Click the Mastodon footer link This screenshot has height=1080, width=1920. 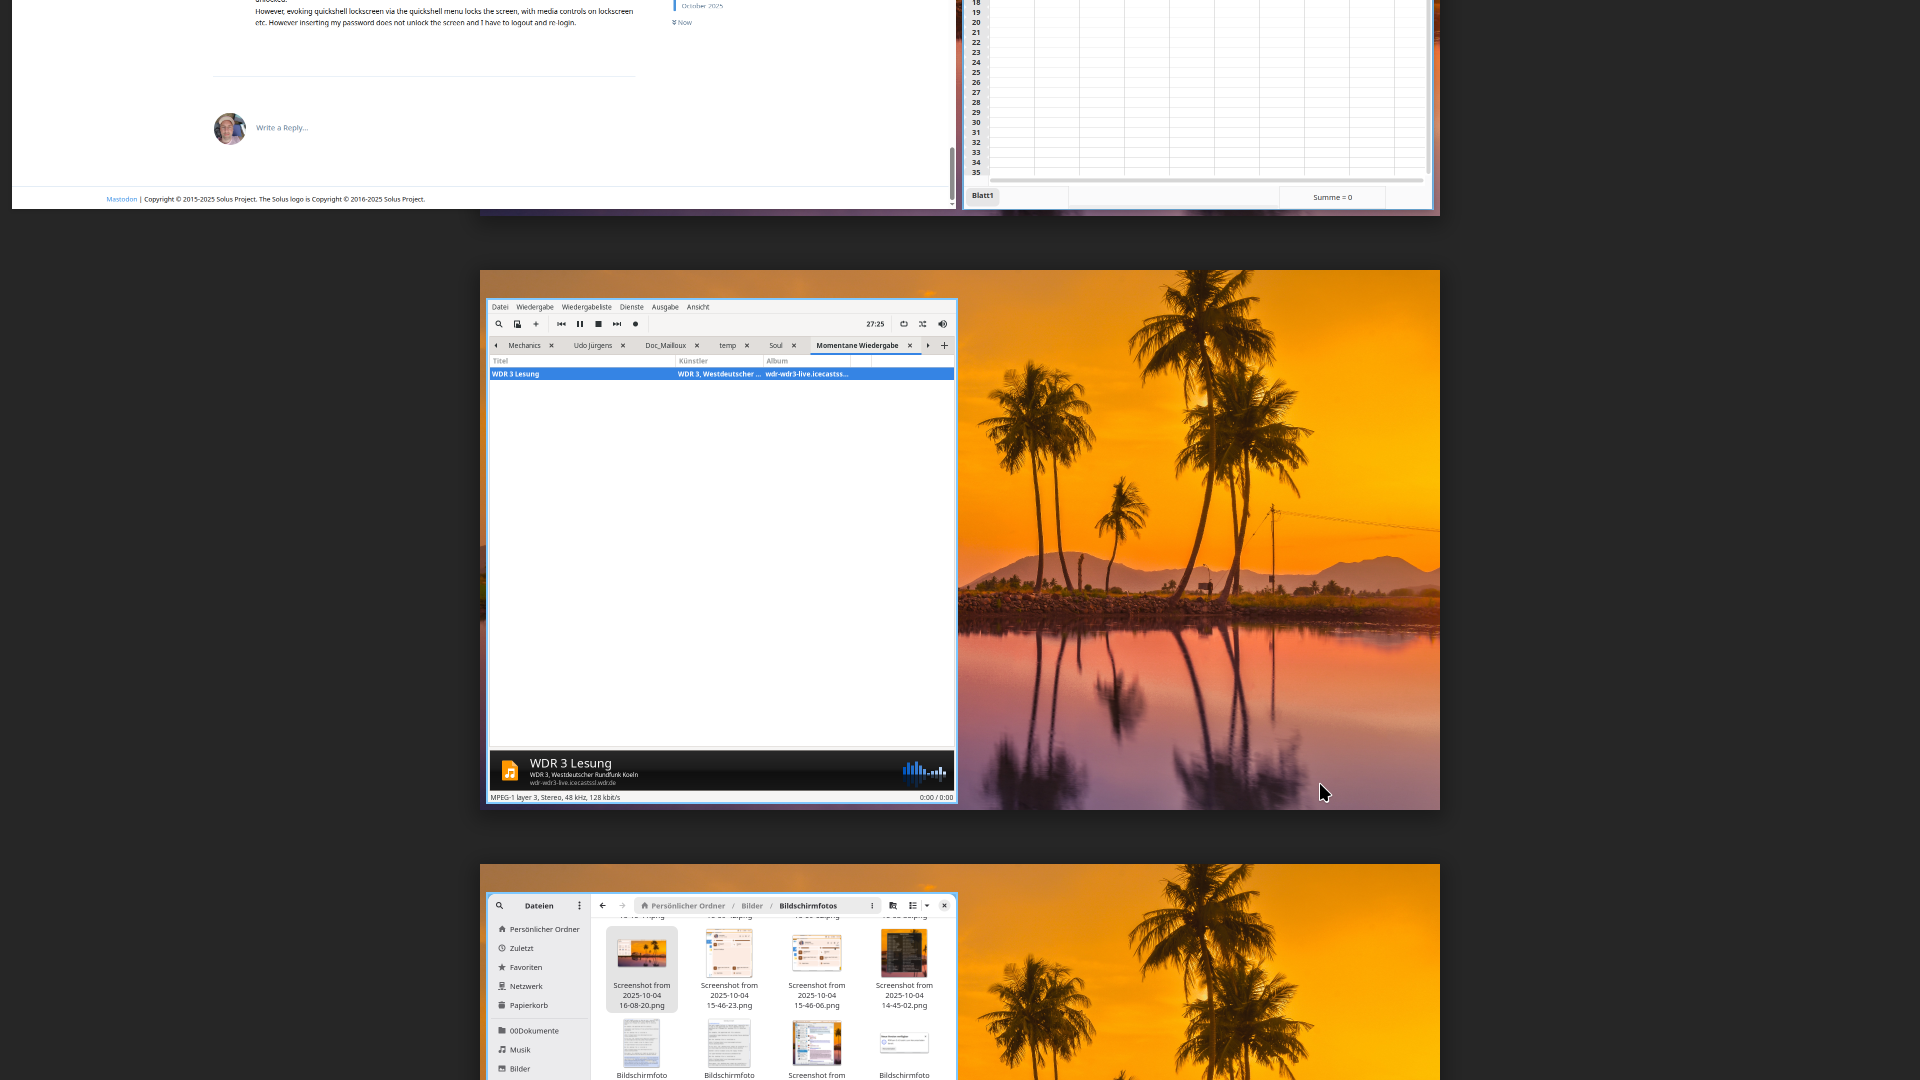pos(121,199)
